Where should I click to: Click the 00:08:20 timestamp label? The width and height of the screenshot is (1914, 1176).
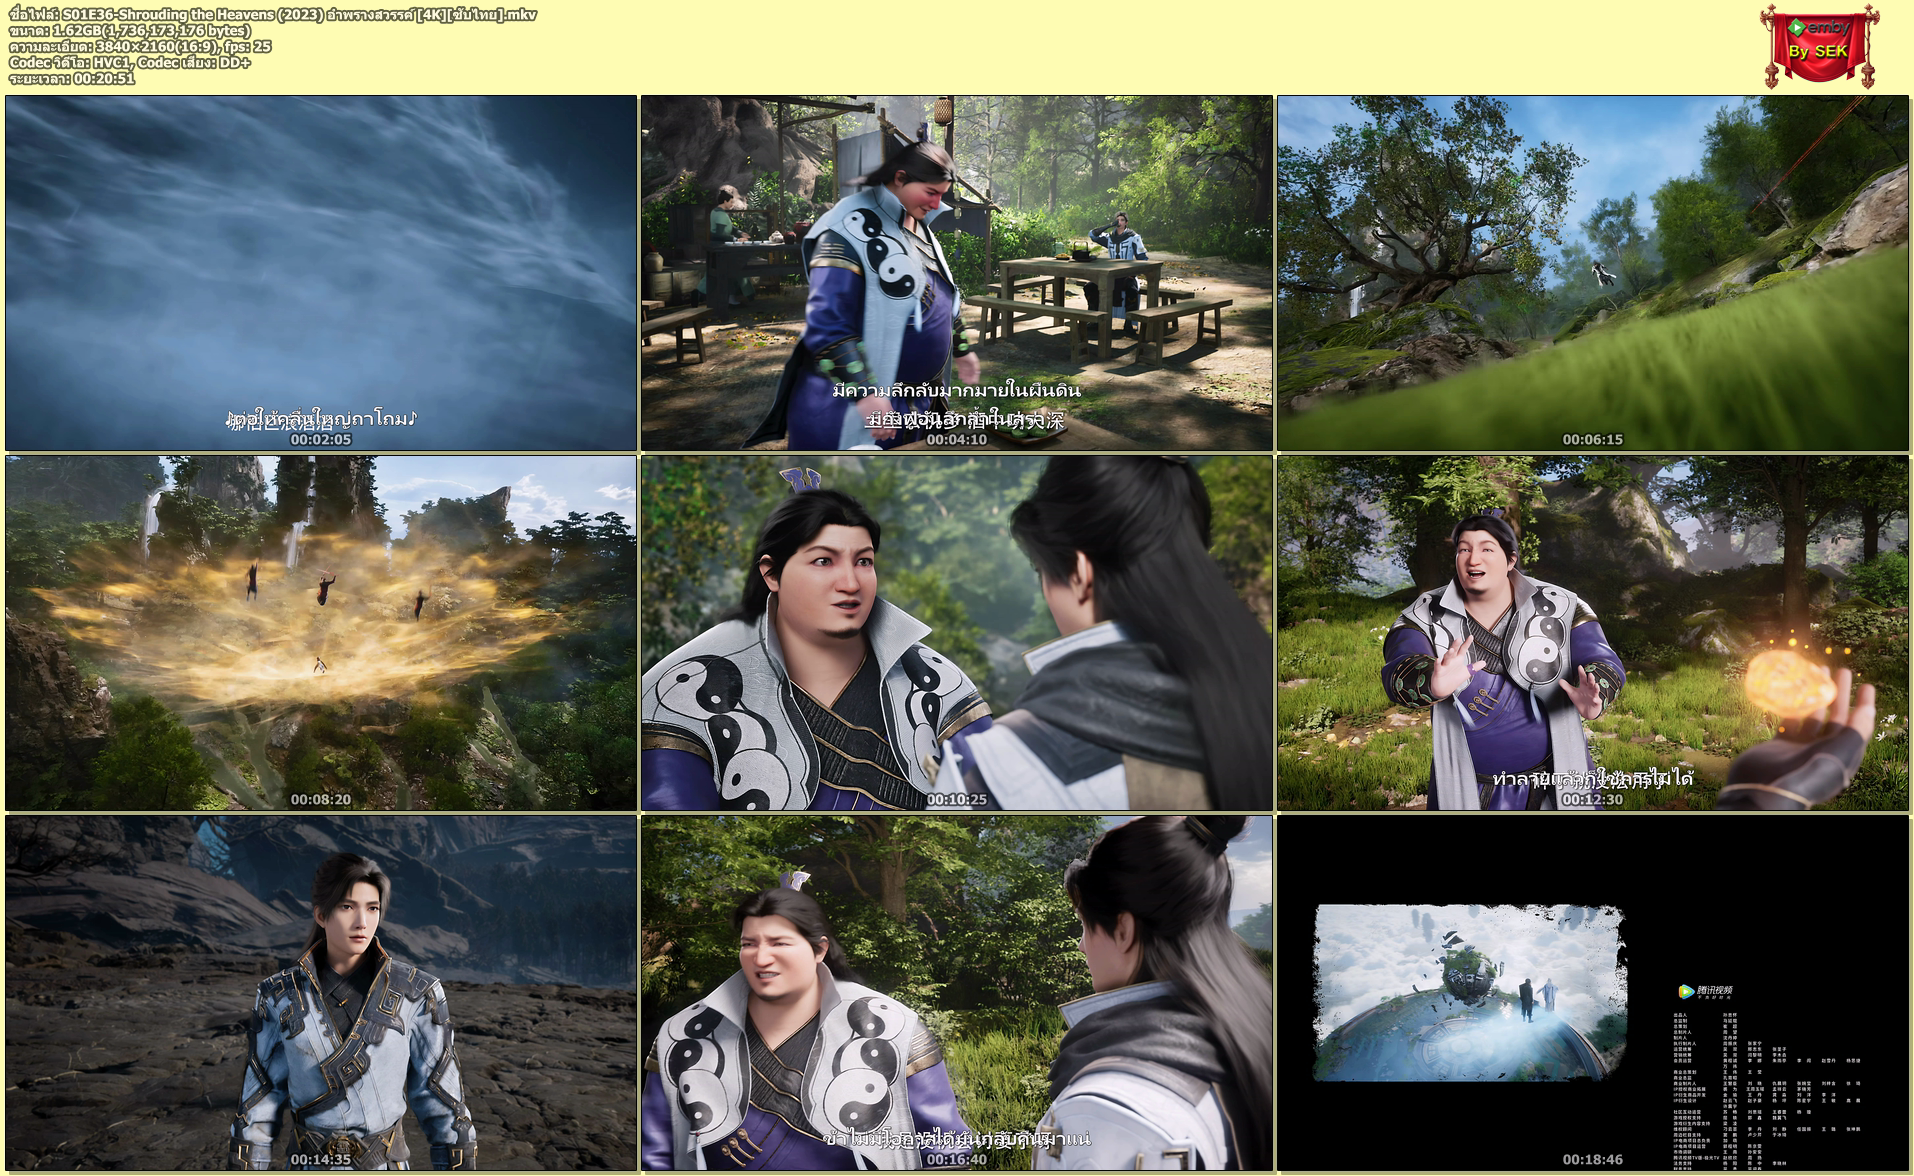[x=321, y=799]
